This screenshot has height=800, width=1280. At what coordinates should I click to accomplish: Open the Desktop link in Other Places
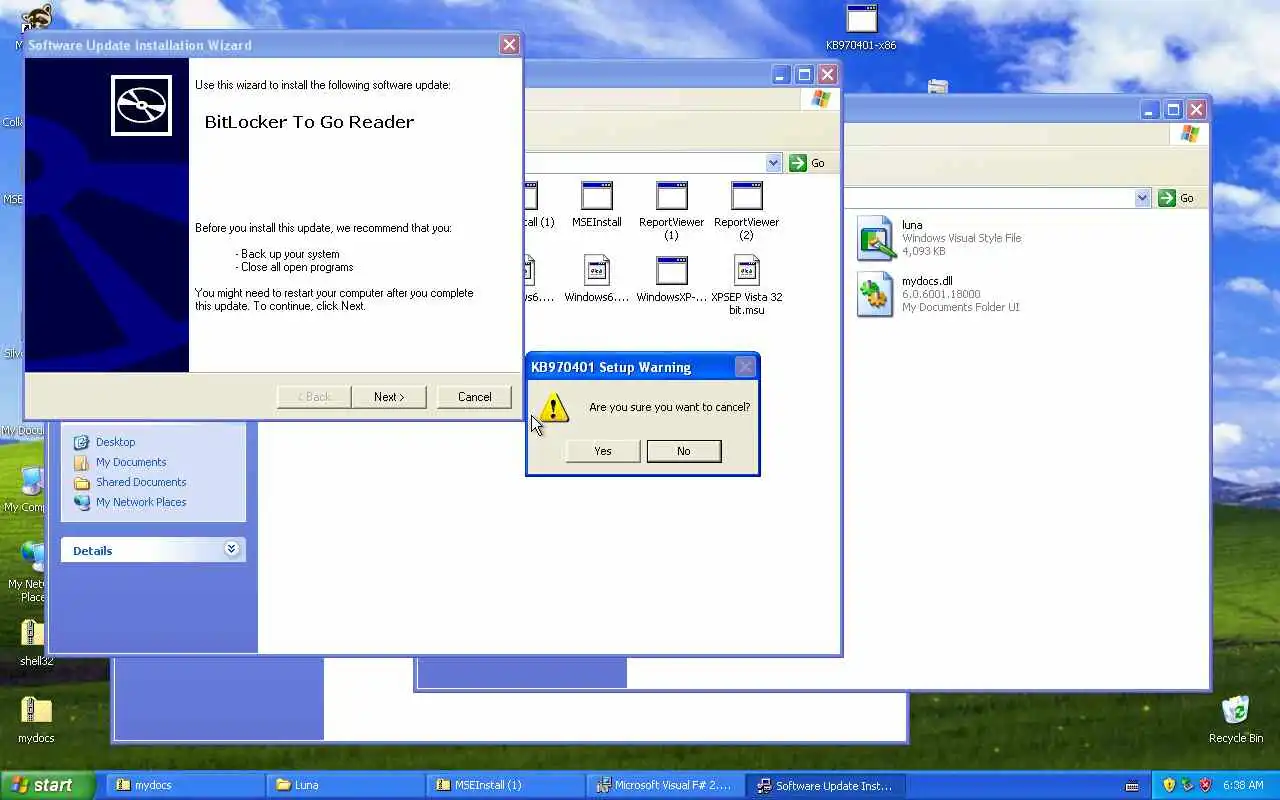tap(115, 442)
